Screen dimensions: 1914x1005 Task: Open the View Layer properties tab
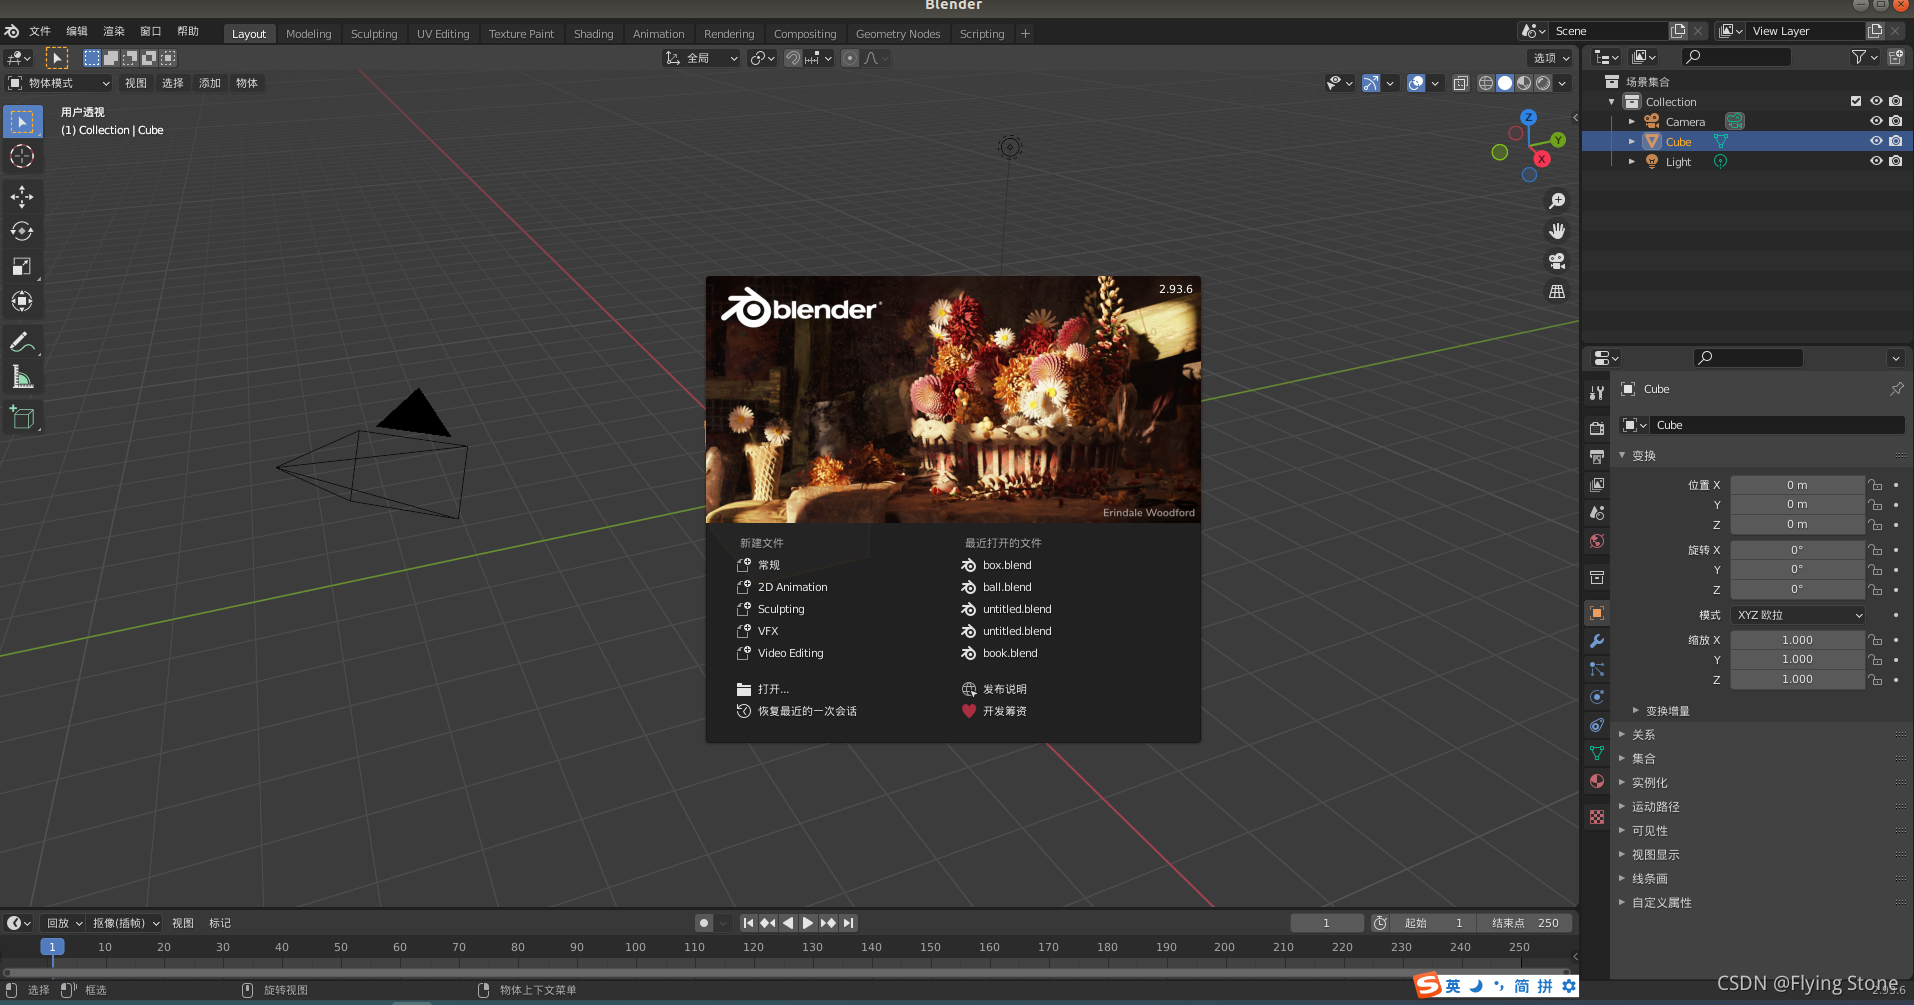click(x=1597, y=484)
